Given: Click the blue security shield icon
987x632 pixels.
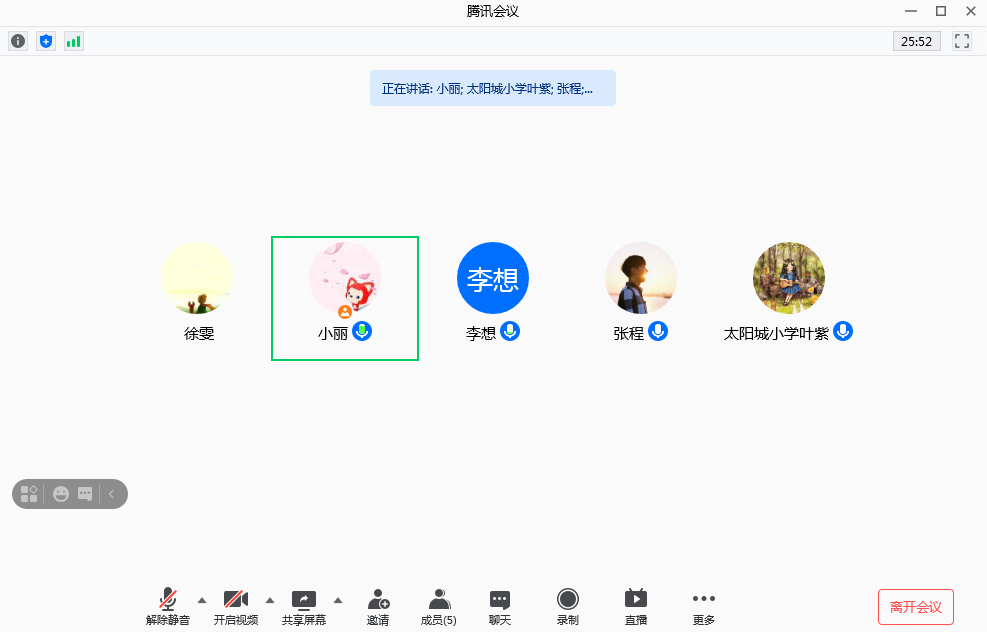Looking at the screenshot, I should pos(46,42).
